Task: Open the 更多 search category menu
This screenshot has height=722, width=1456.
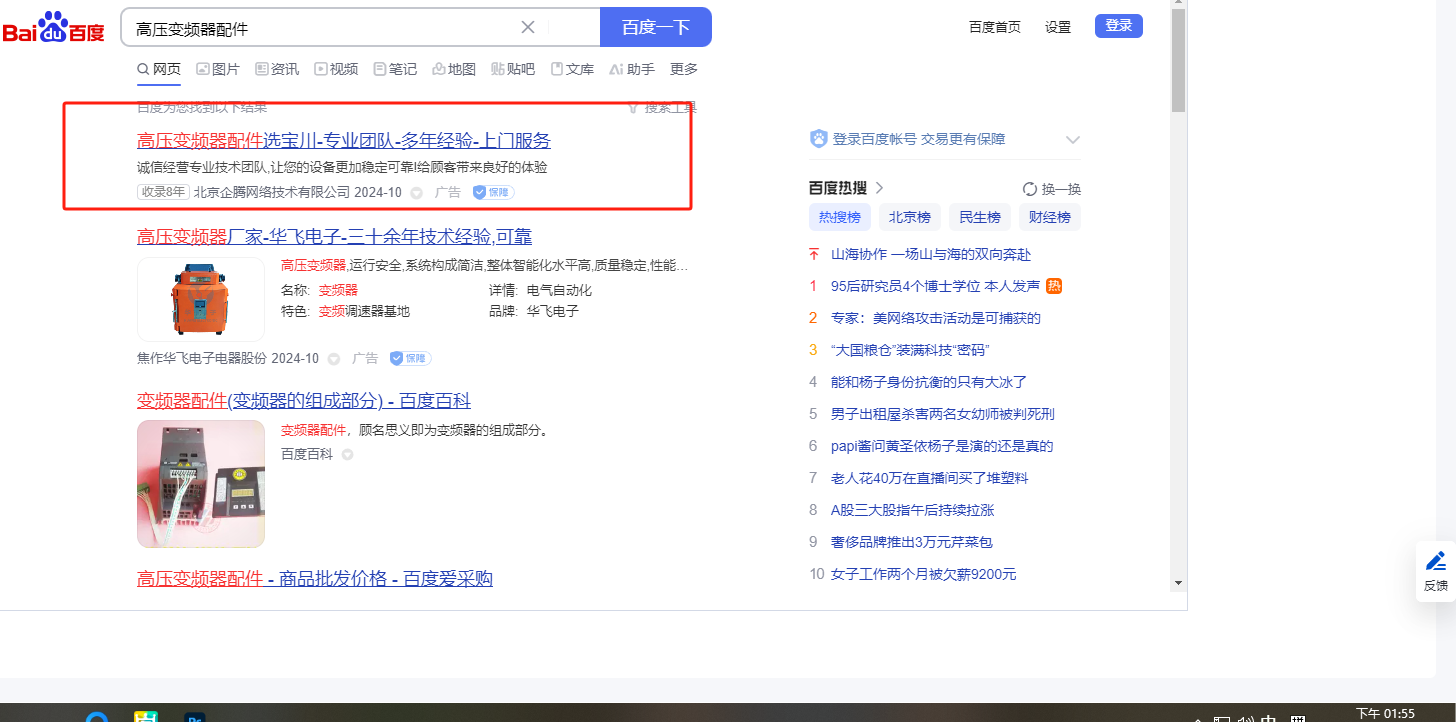Action: [684, 69]
